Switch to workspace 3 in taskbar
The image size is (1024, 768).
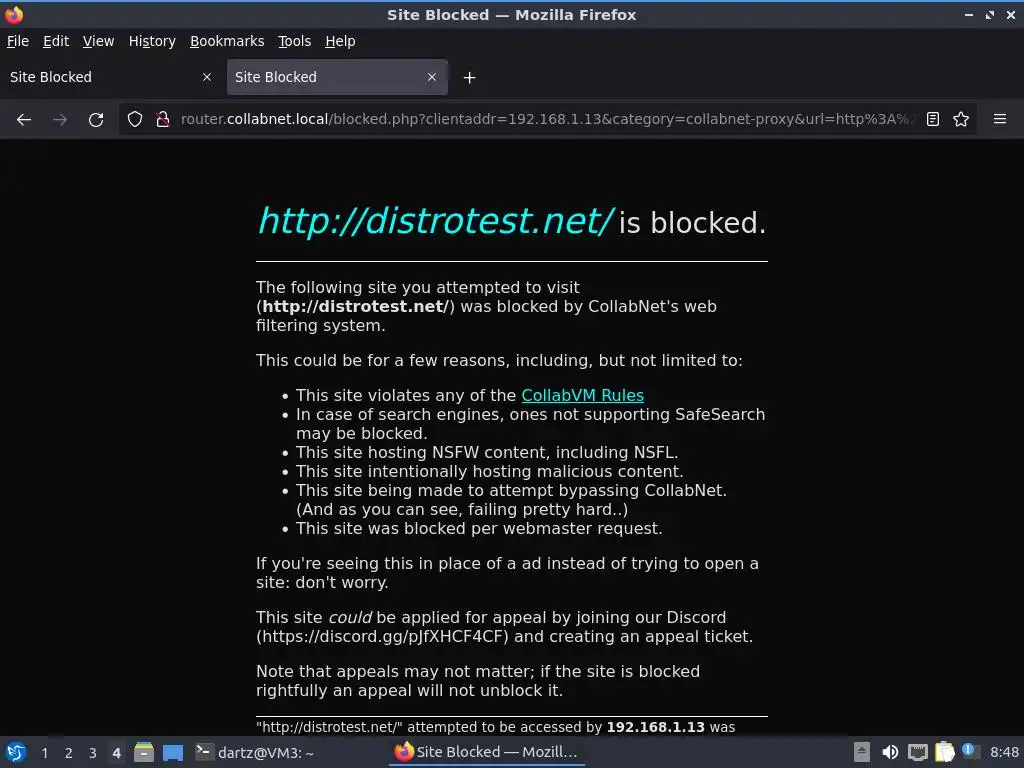point(93,753)
